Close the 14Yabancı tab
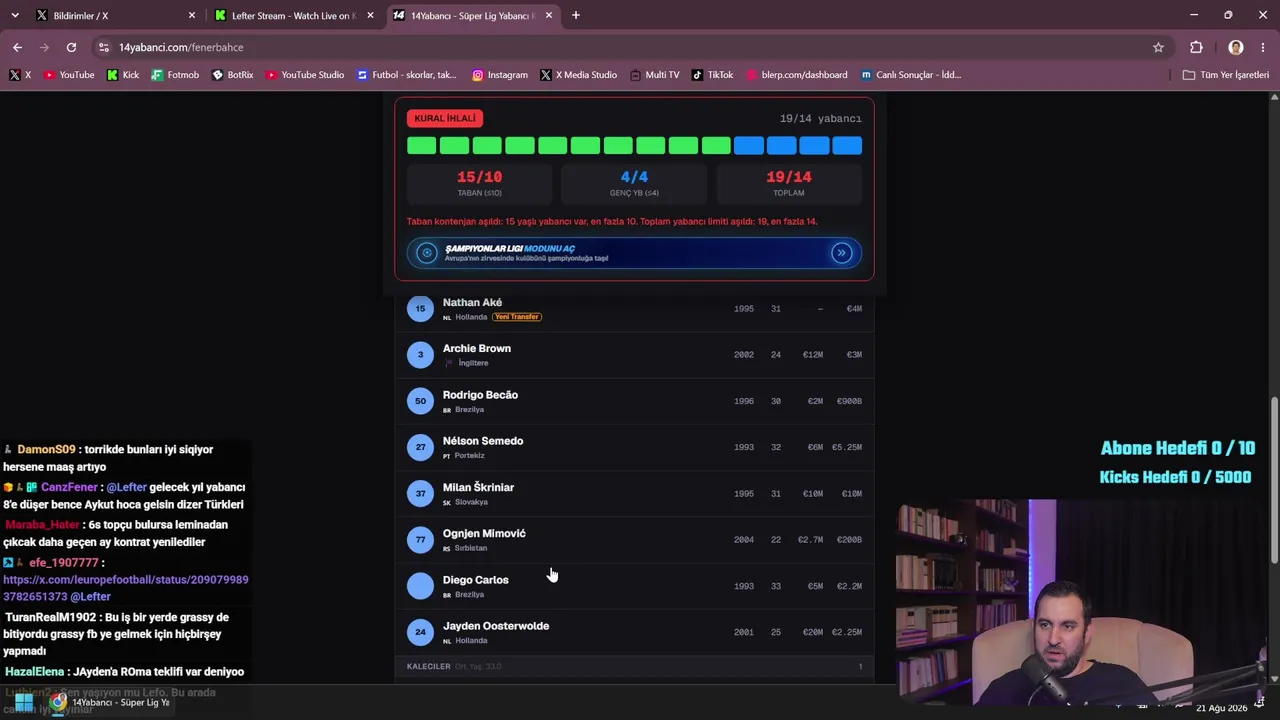Screen dimensions: 1280x720 pos(549,15)
